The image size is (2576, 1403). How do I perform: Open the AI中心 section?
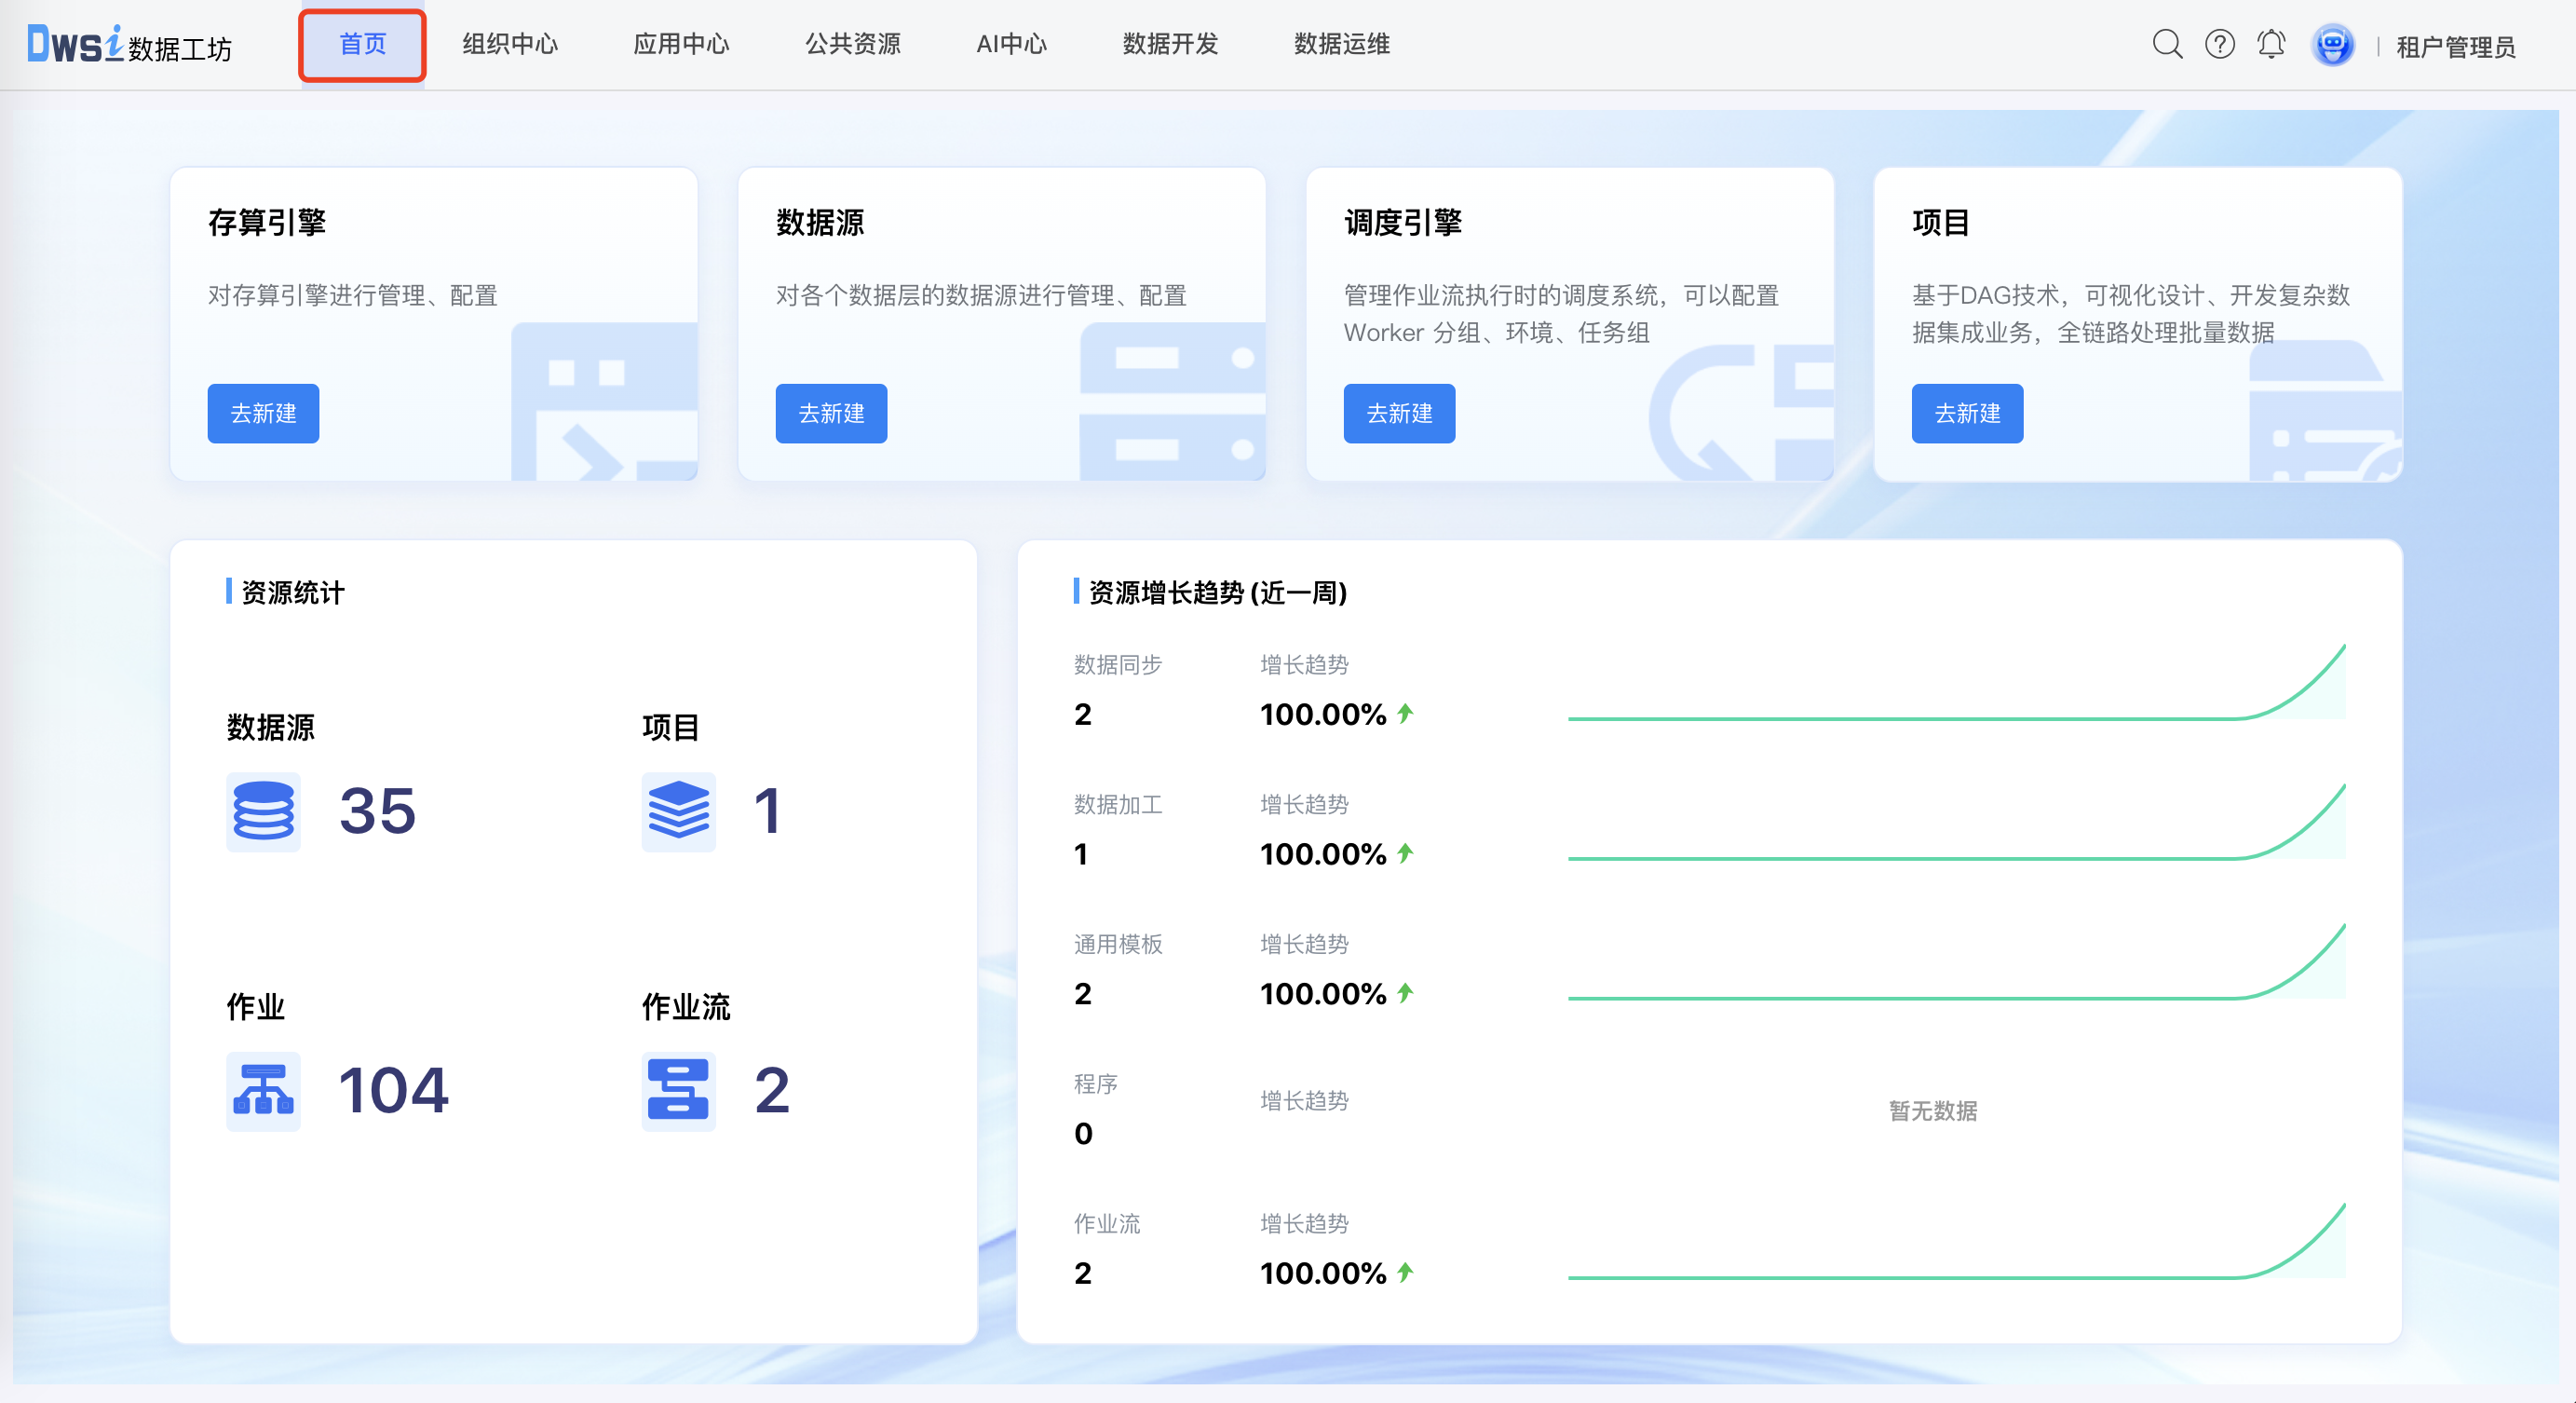pos(1011,44)
